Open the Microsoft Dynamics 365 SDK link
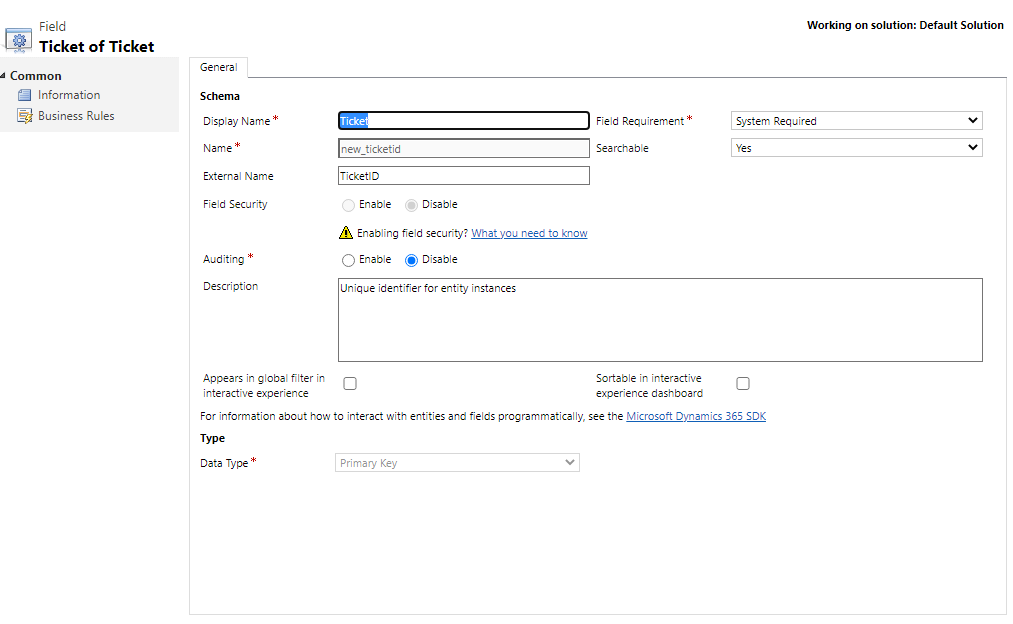Image resolution: width=1013 pixels, height=624 pixels. 695,416
